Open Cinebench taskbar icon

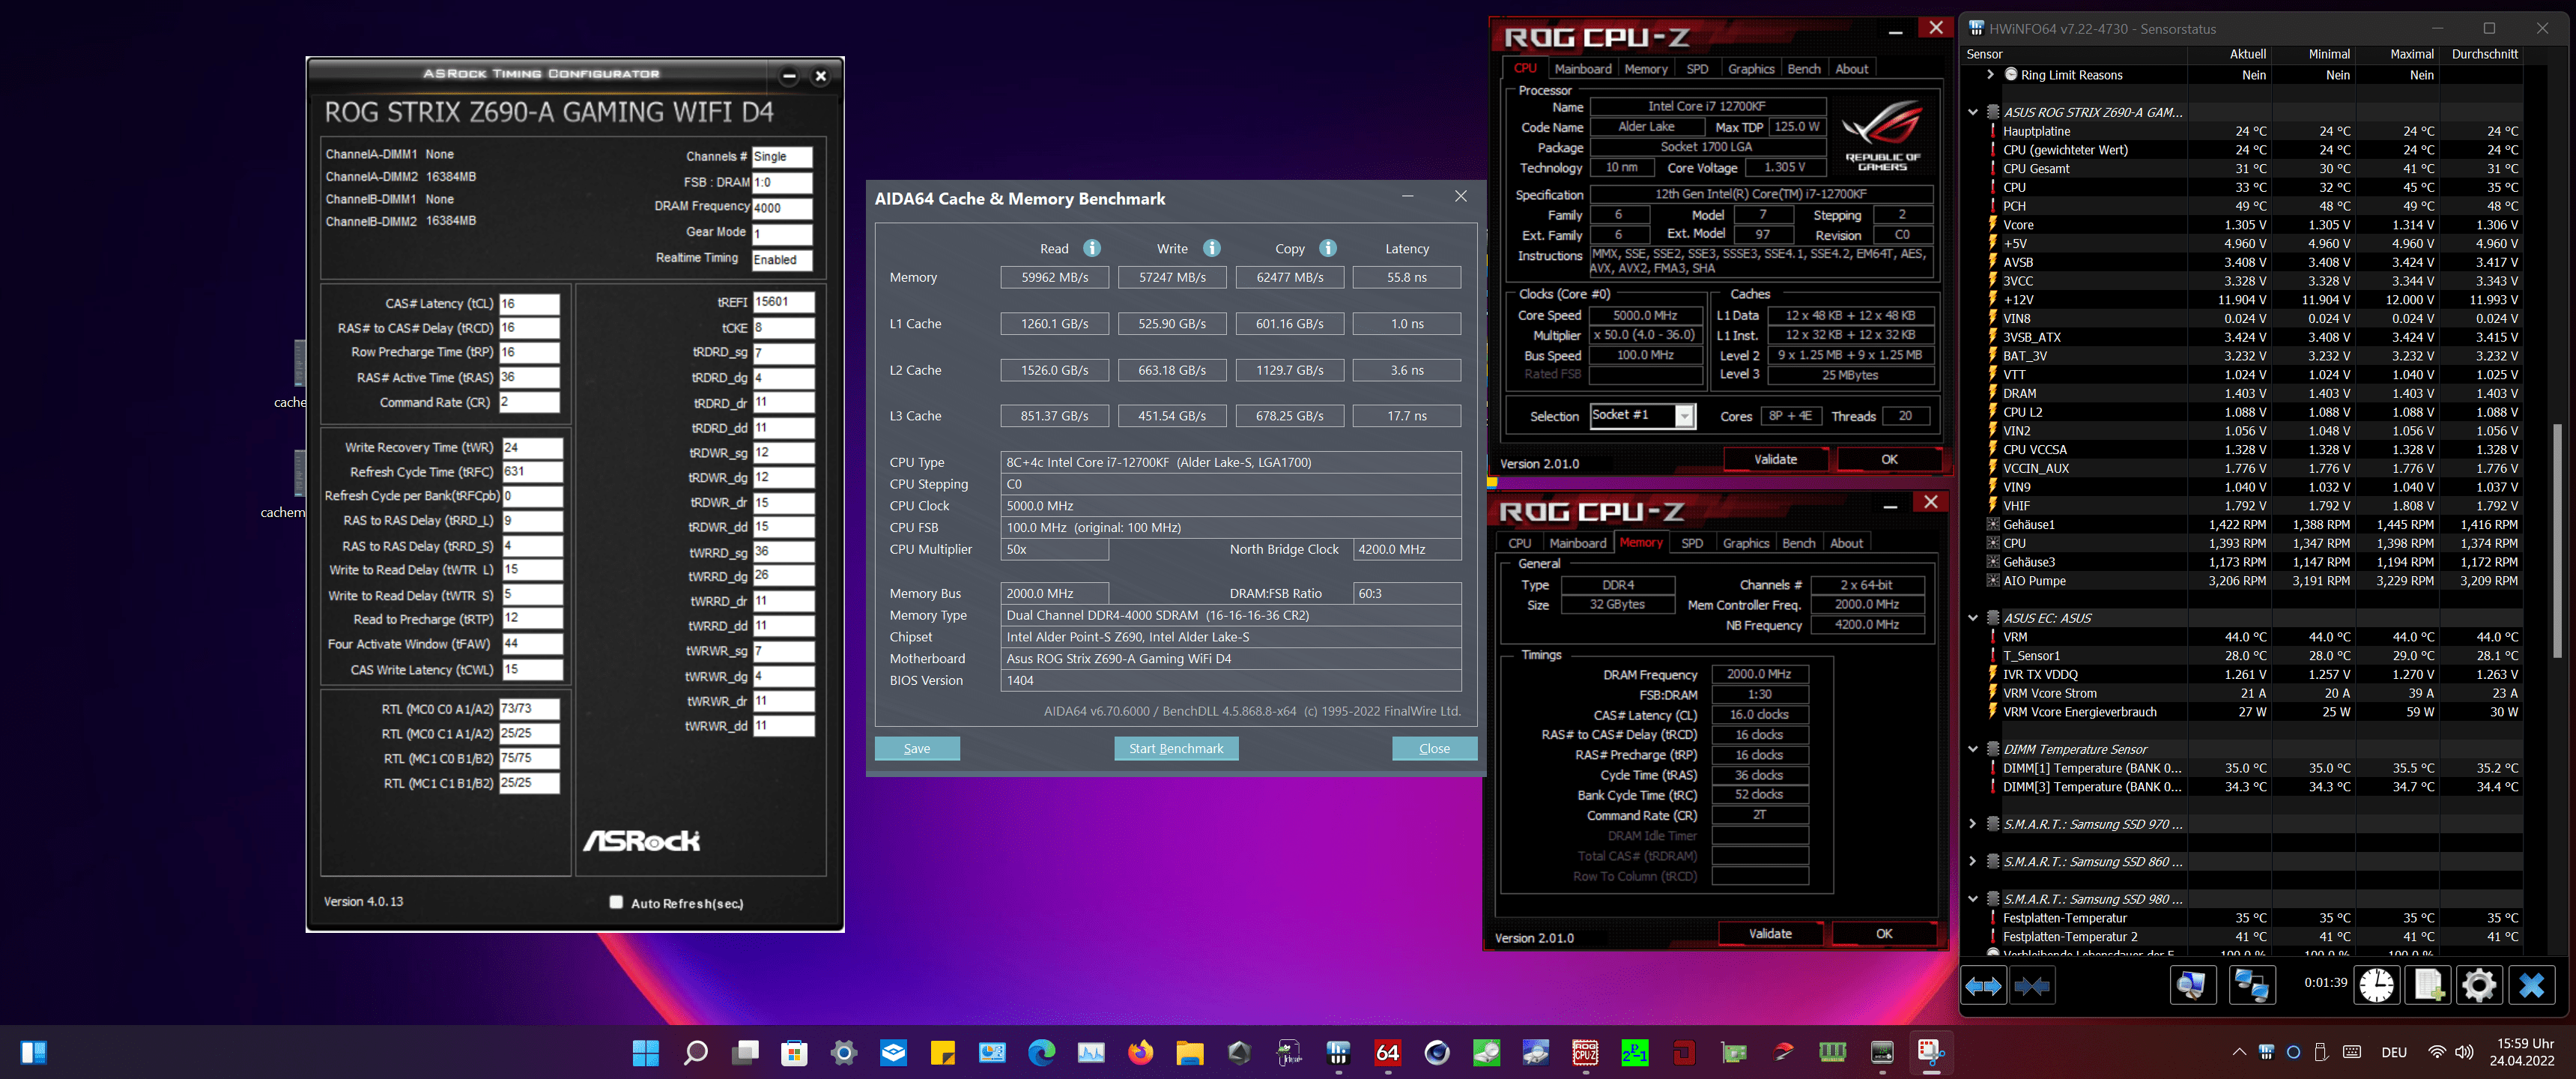pyautogui.click(x=1437, y=1052)
